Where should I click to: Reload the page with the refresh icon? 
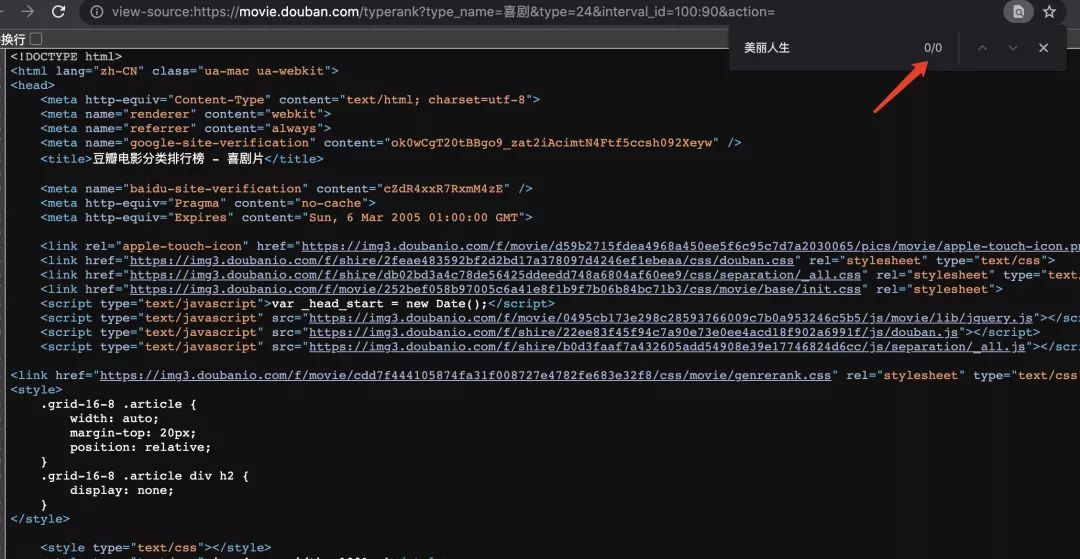coord(59,11)
